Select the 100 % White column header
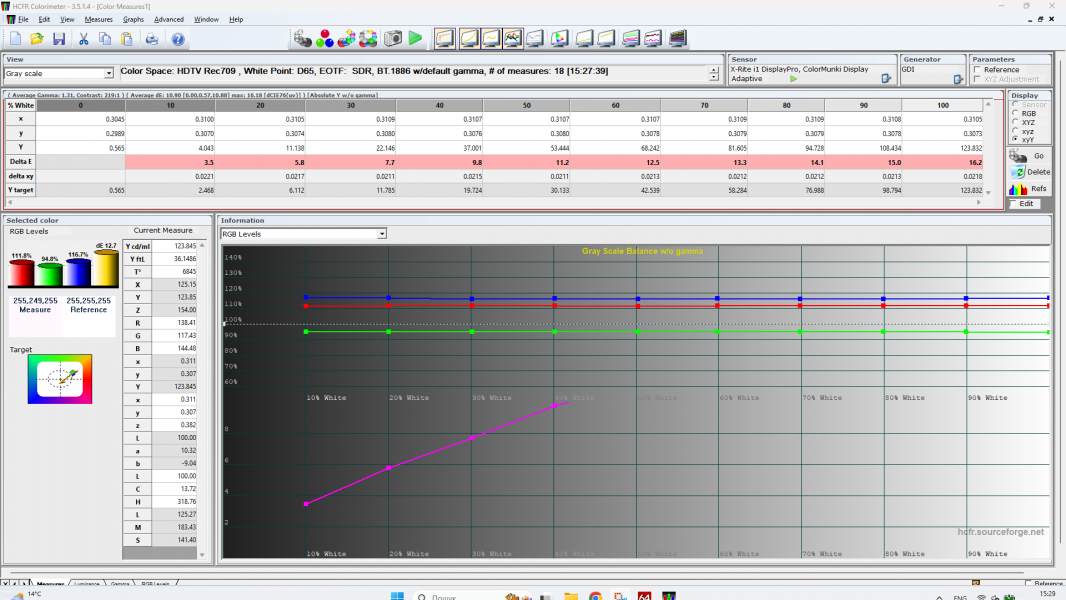 [942, 105]
